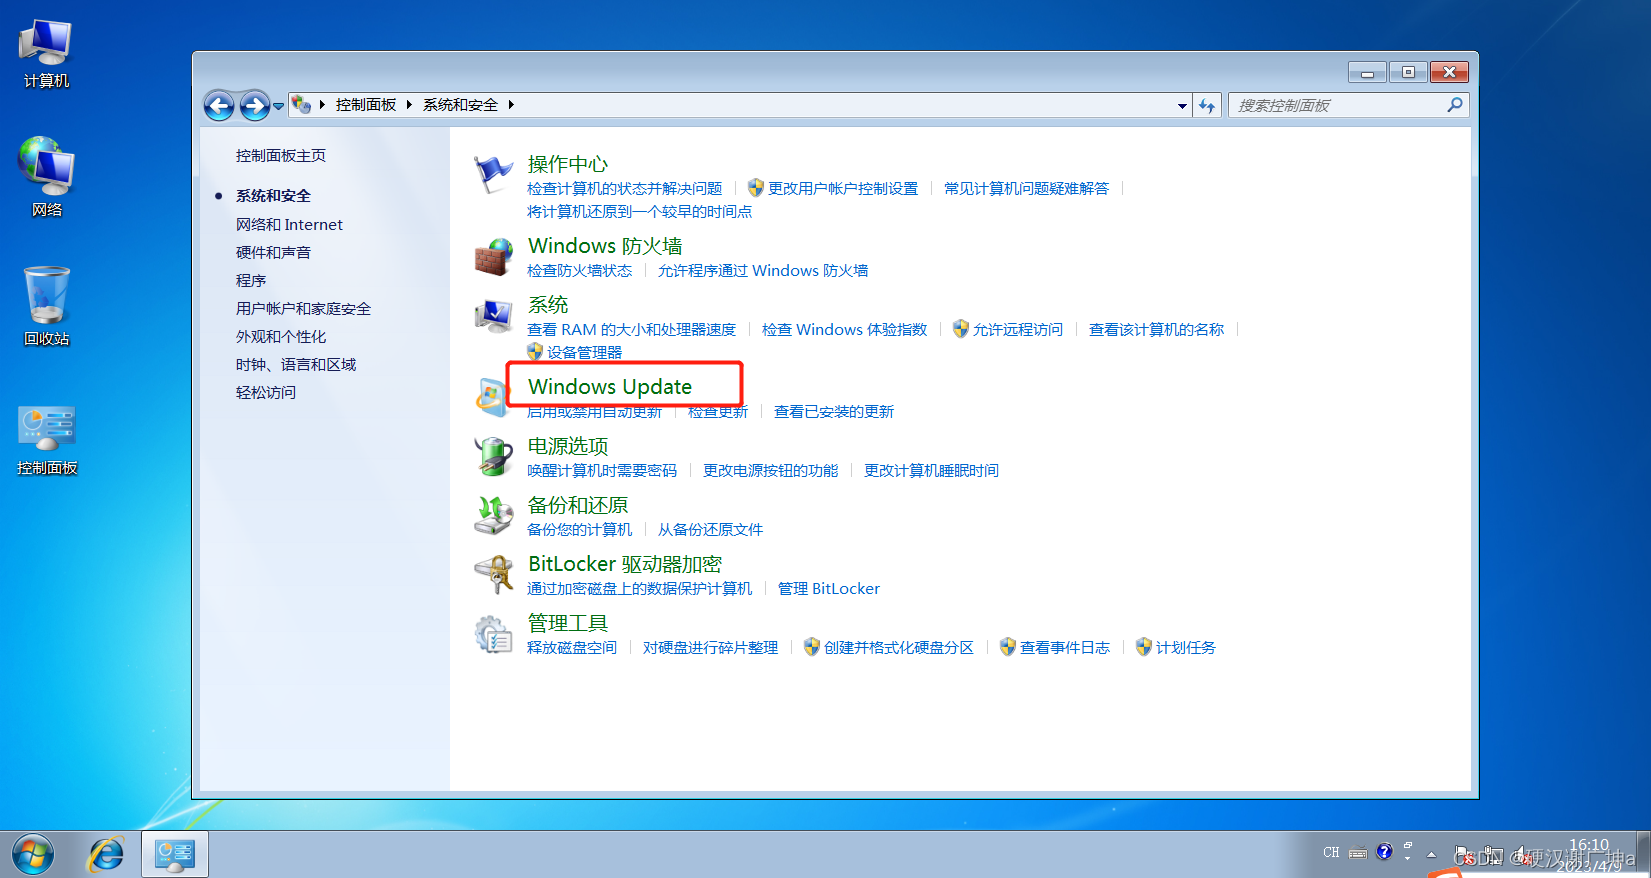Screen dimensions: 1651x878
Task: Select 外观和个性化 in the sidebar
Action: tap(281, 336)
